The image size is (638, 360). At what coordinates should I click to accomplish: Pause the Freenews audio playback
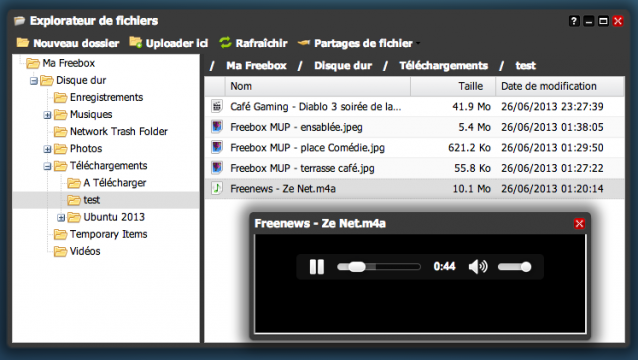coord(317,267)
